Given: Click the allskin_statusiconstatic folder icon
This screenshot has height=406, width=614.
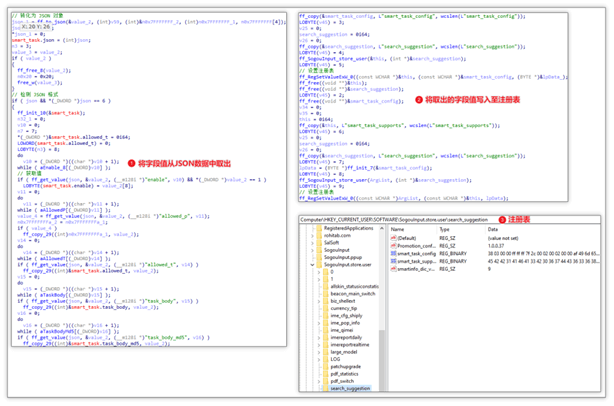Looking at the screenshot, I should pyautogui.click(x=326, y=287).
